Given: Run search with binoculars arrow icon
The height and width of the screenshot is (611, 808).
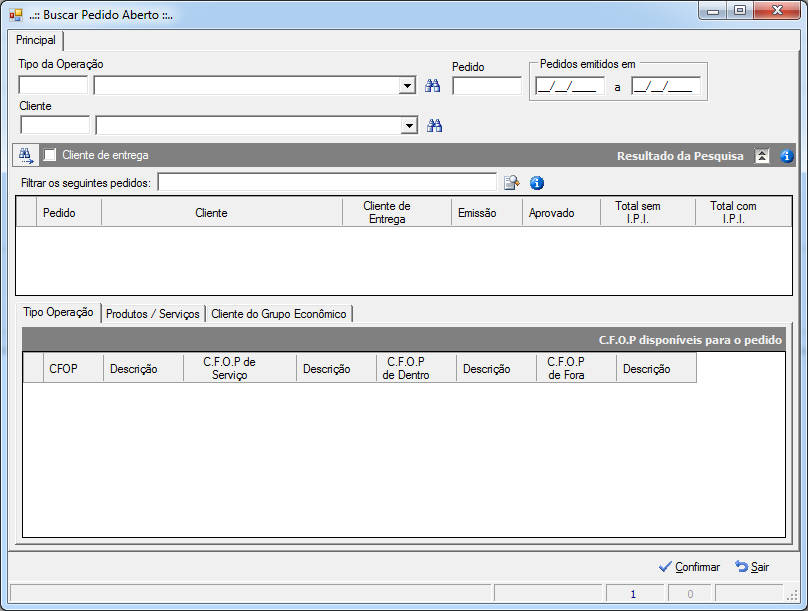Looking at the screenshot, I should (x=25, y=155).
